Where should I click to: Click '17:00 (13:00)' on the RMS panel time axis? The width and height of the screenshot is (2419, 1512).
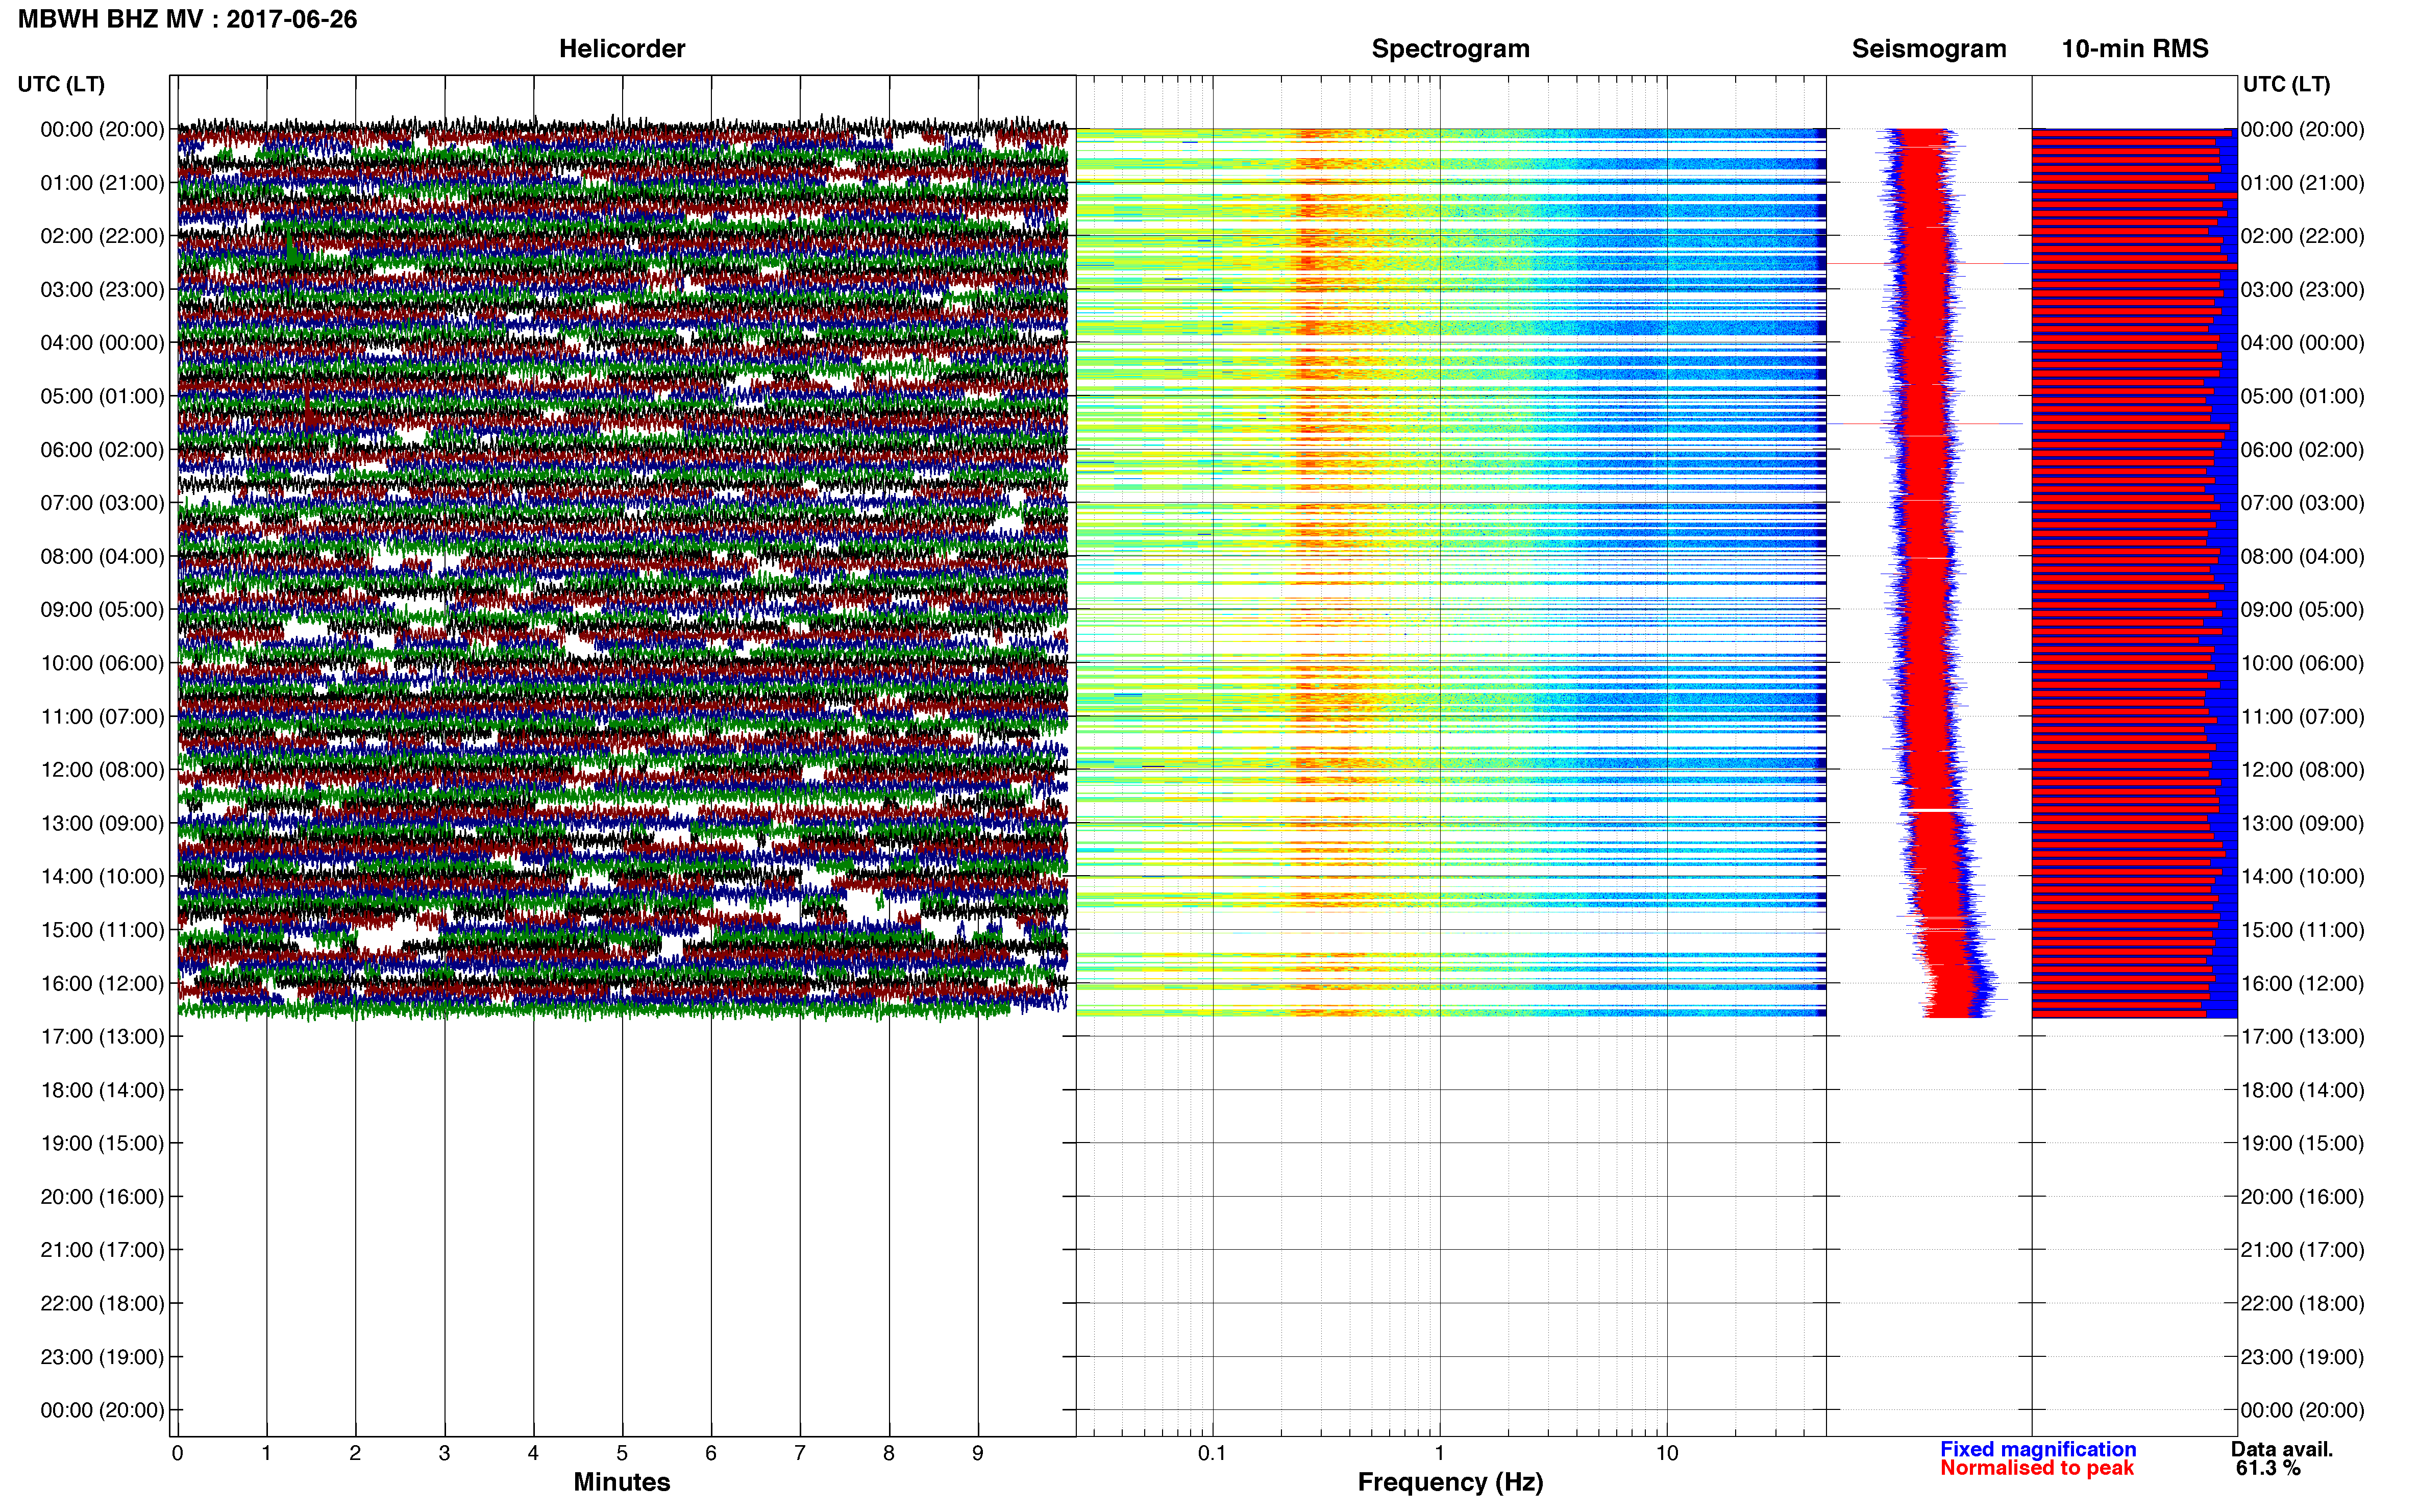click(x=2302, y=1037)
